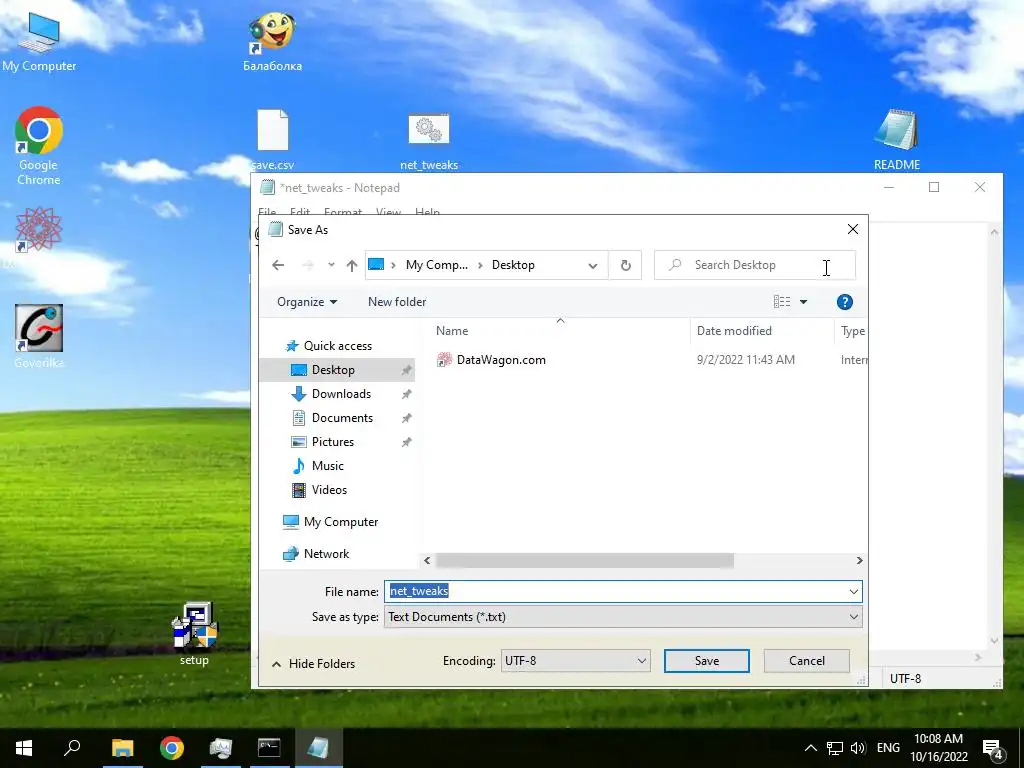Open help in Save As dialog

pyautogui.click(x=844, y=302)
